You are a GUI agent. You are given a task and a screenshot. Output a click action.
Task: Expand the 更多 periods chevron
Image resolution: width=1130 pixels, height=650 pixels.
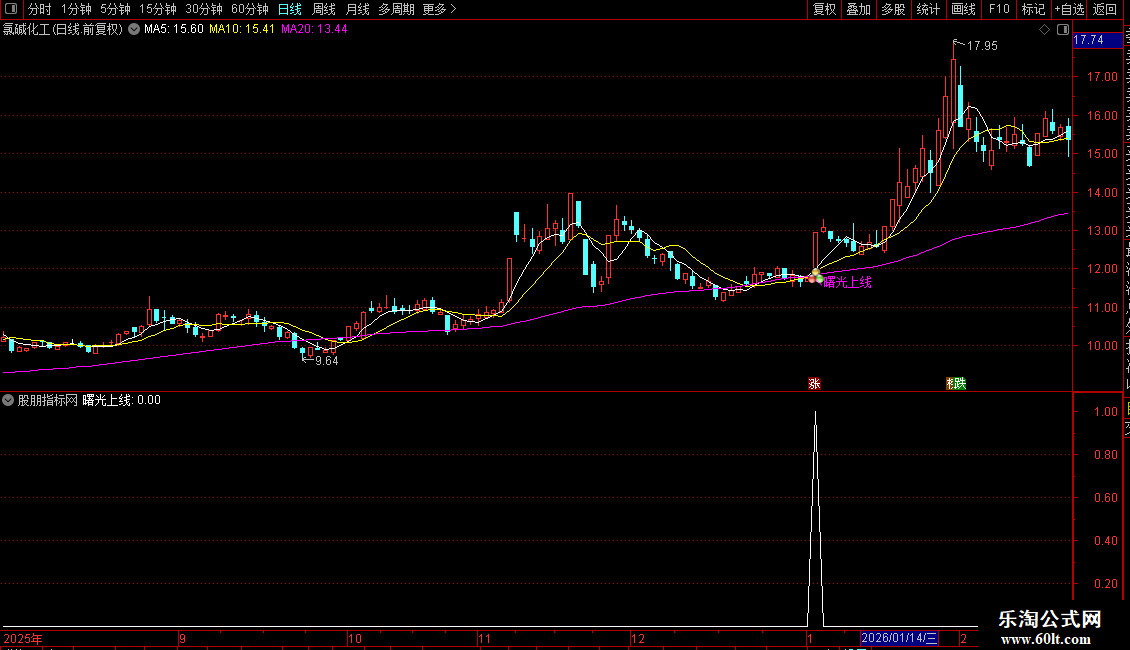click(x=453, y=9)
